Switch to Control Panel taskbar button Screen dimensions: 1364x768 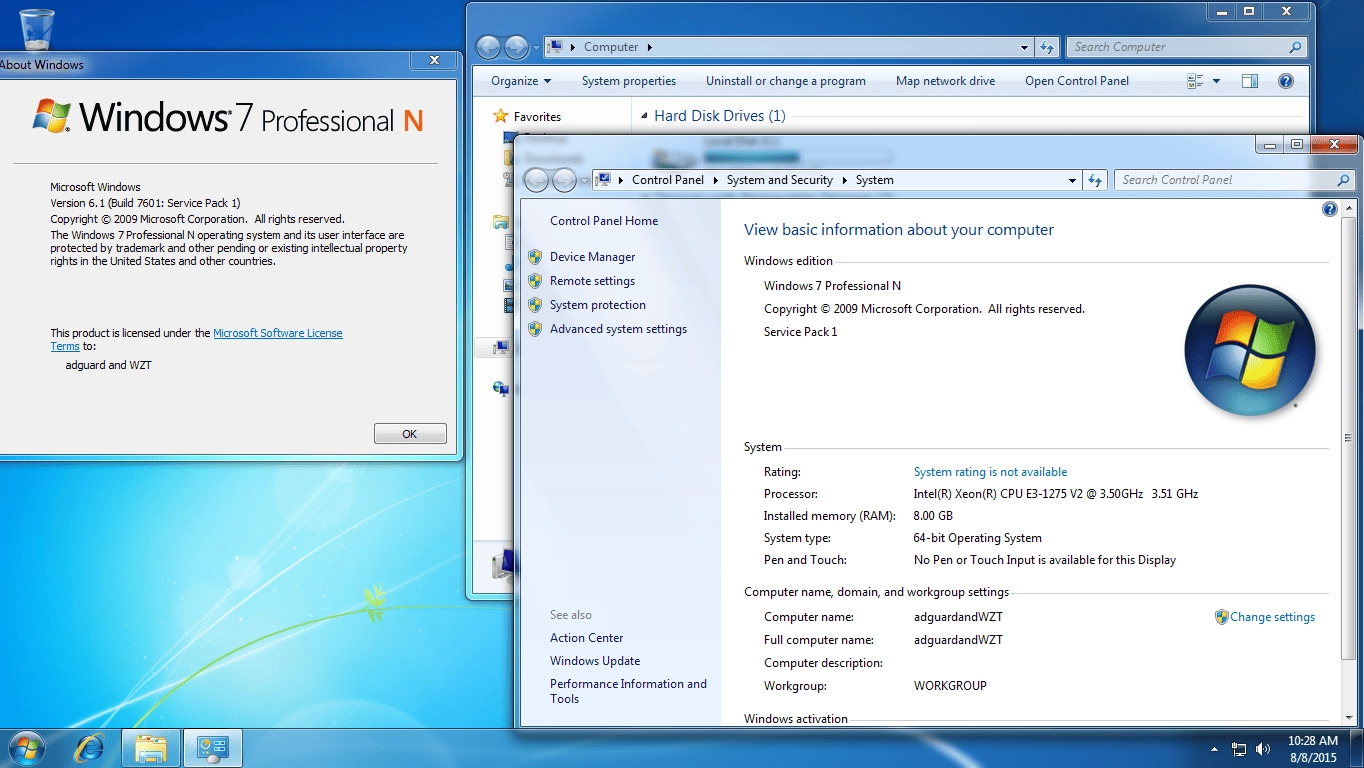(x=213, y=748)
